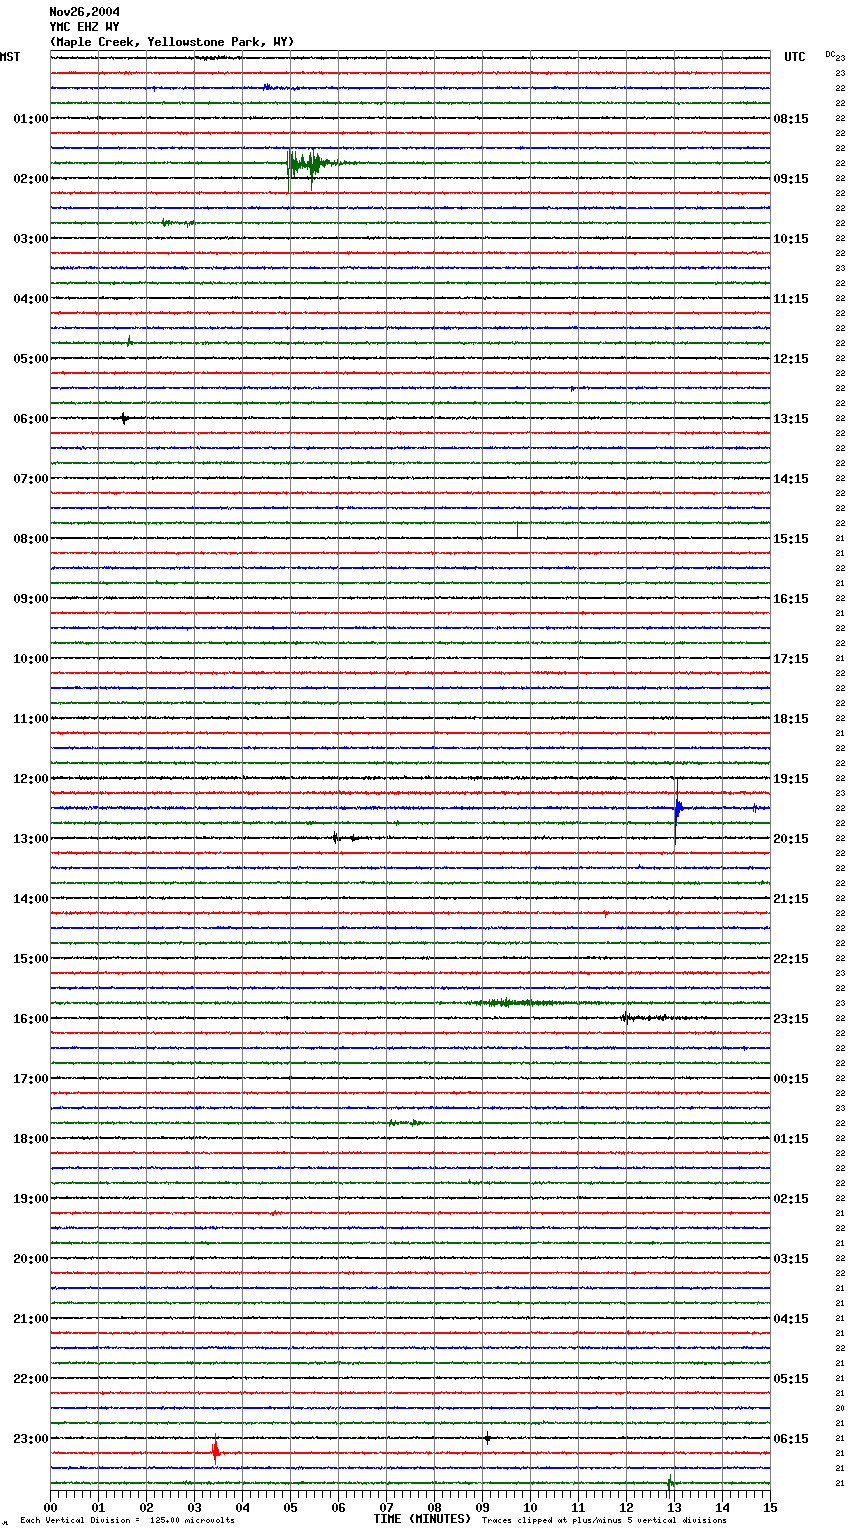This screenshot has width=850, height=1534.
Task: Click minute tick 13 on the bottom axis
Action: click(x=674, y=1507)
